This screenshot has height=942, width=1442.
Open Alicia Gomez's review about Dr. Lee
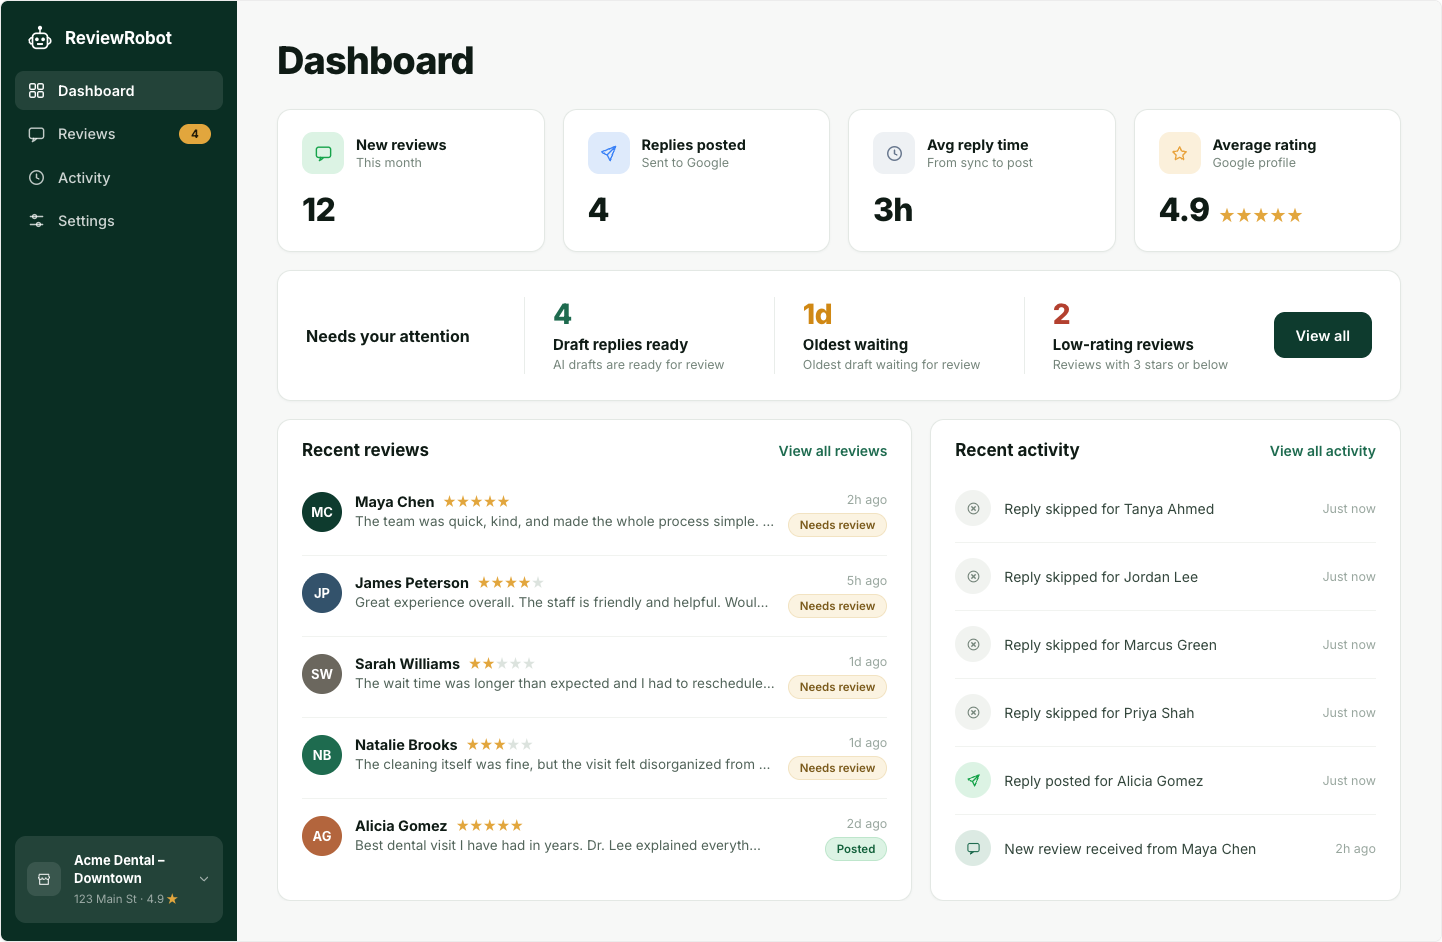point(558,846)
